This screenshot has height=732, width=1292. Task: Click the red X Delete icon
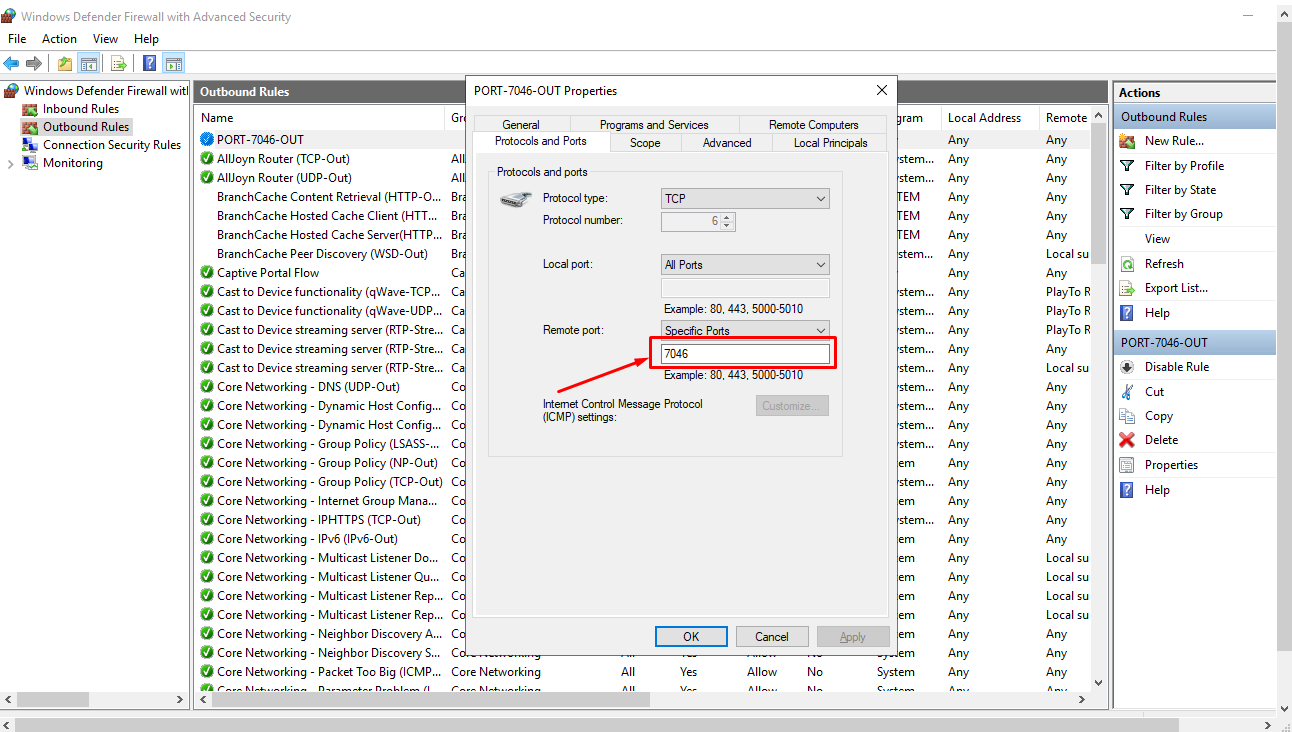pos(1127,440)
